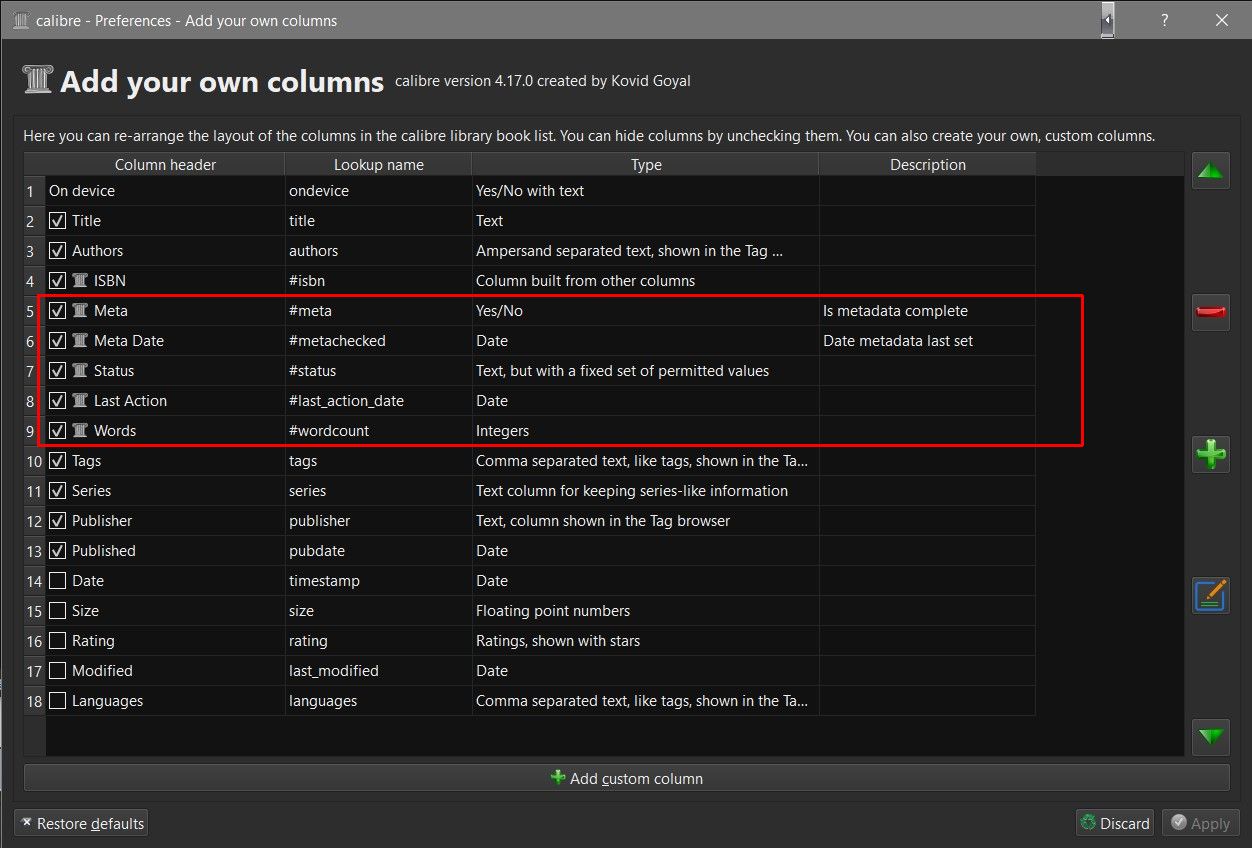Check the Languages column checkbox
The width and height of the screenshot is (1252, 848).
(x=58, y=701)
